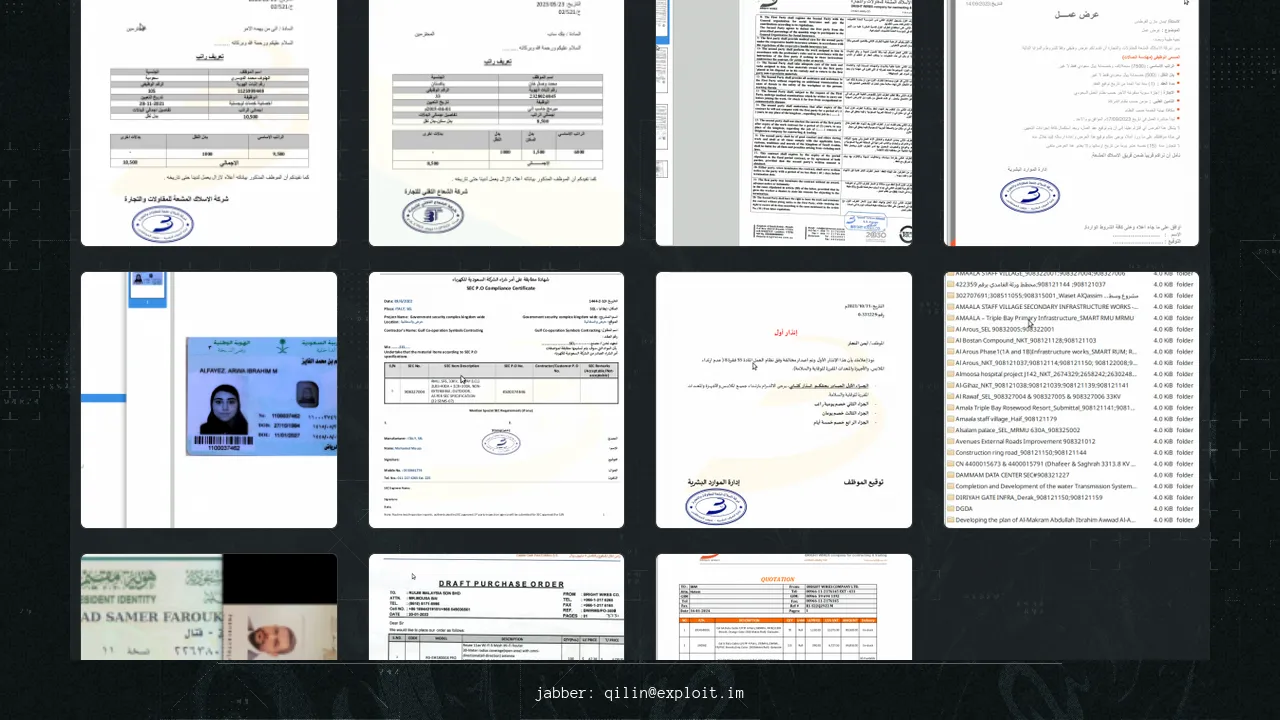Click the round stamp on job offer document

pos(1029,194)
